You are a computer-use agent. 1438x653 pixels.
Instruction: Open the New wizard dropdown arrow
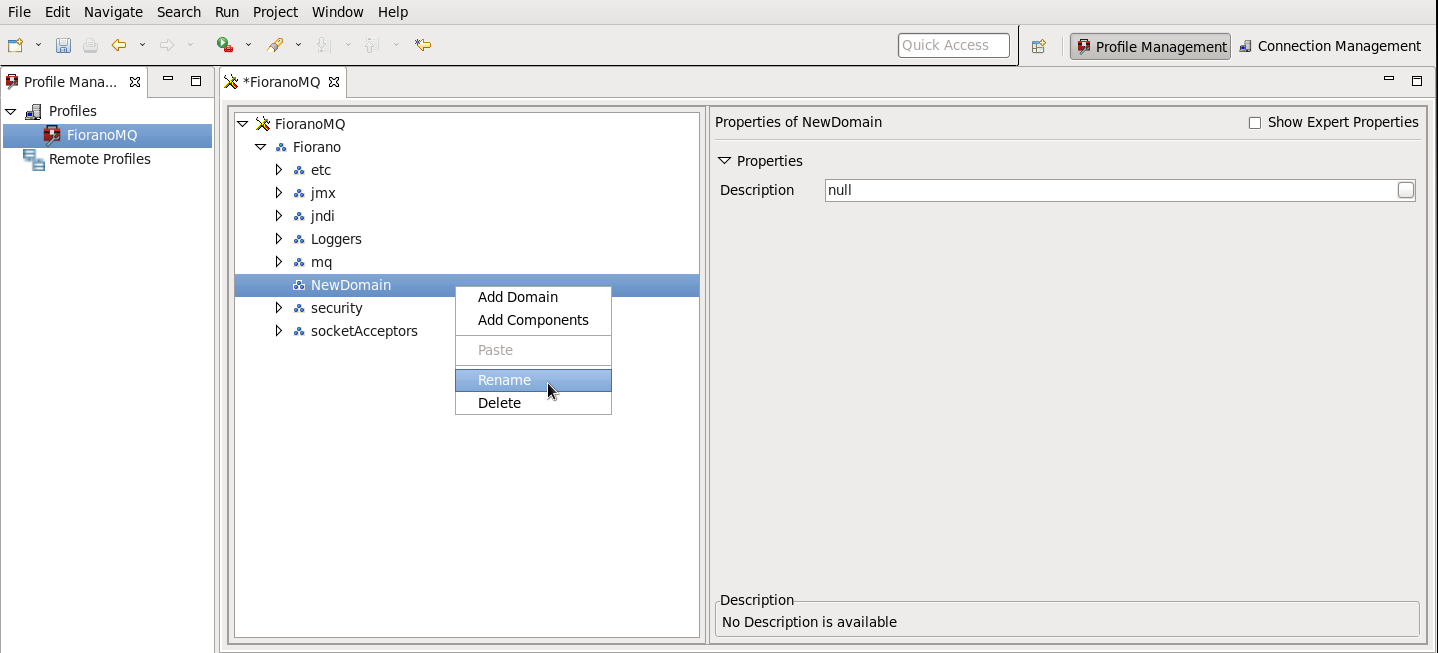[38, 45]
